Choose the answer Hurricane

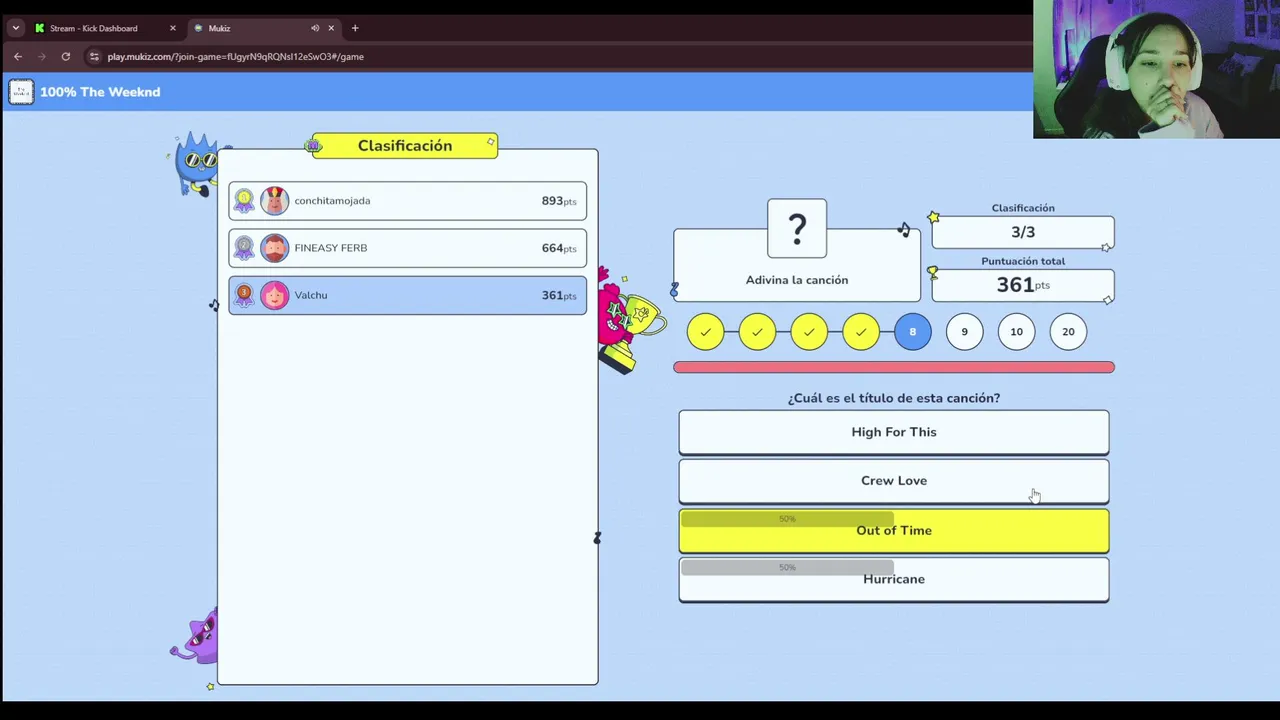[x=894, y=579]
